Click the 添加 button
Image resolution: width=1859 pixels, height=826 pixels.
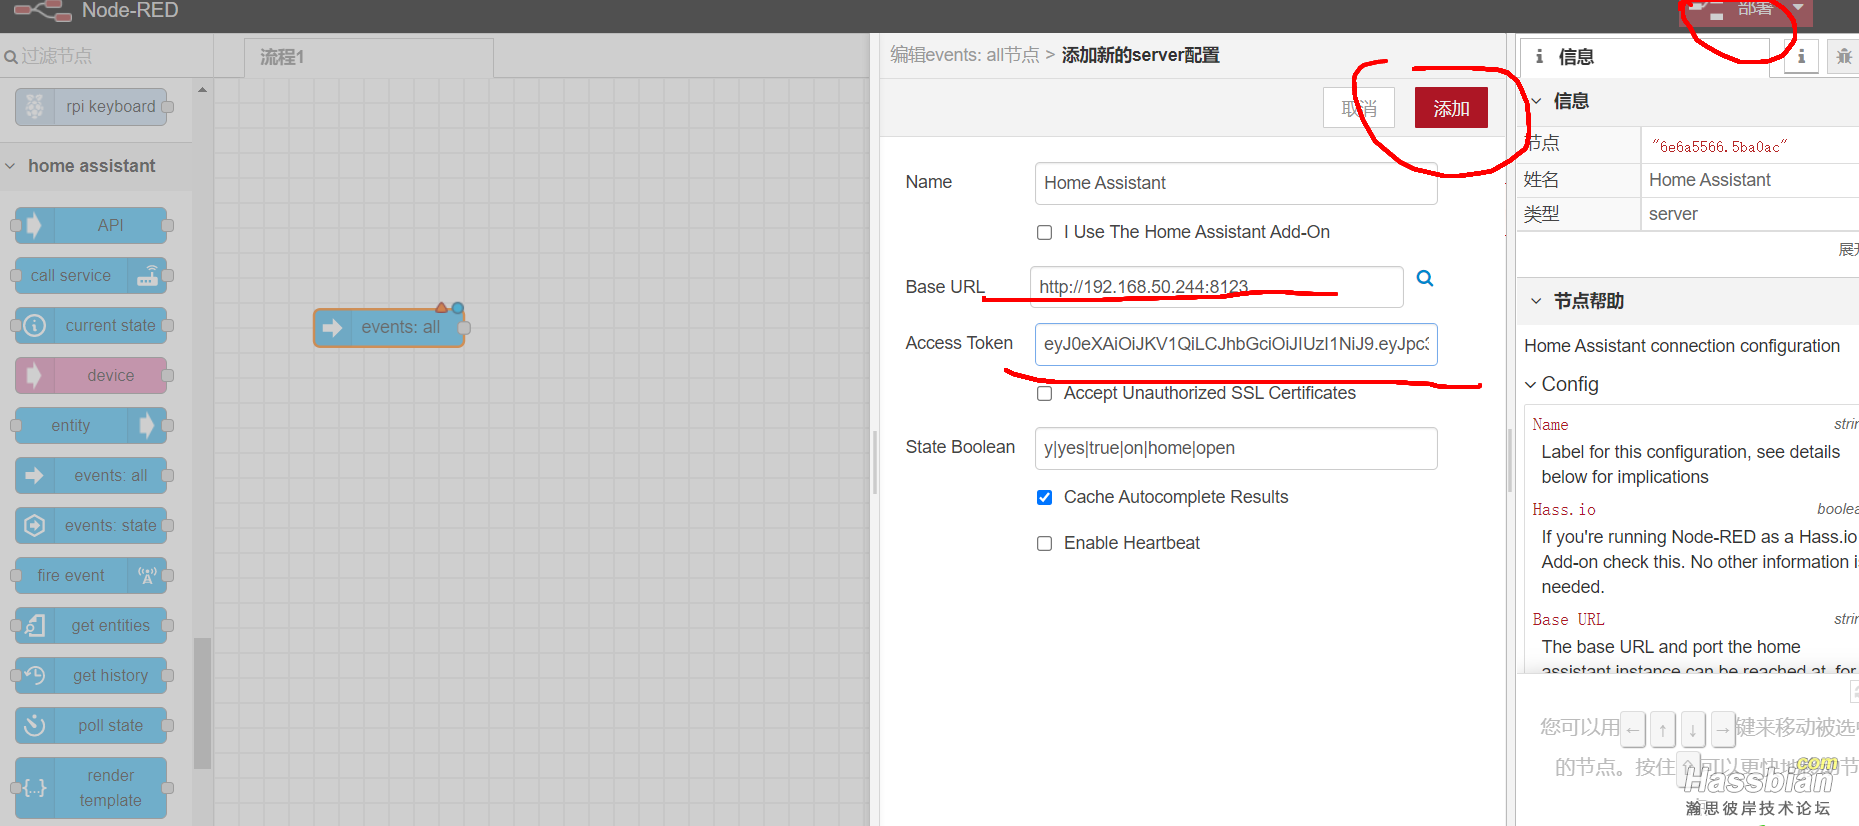point(1451,108)
